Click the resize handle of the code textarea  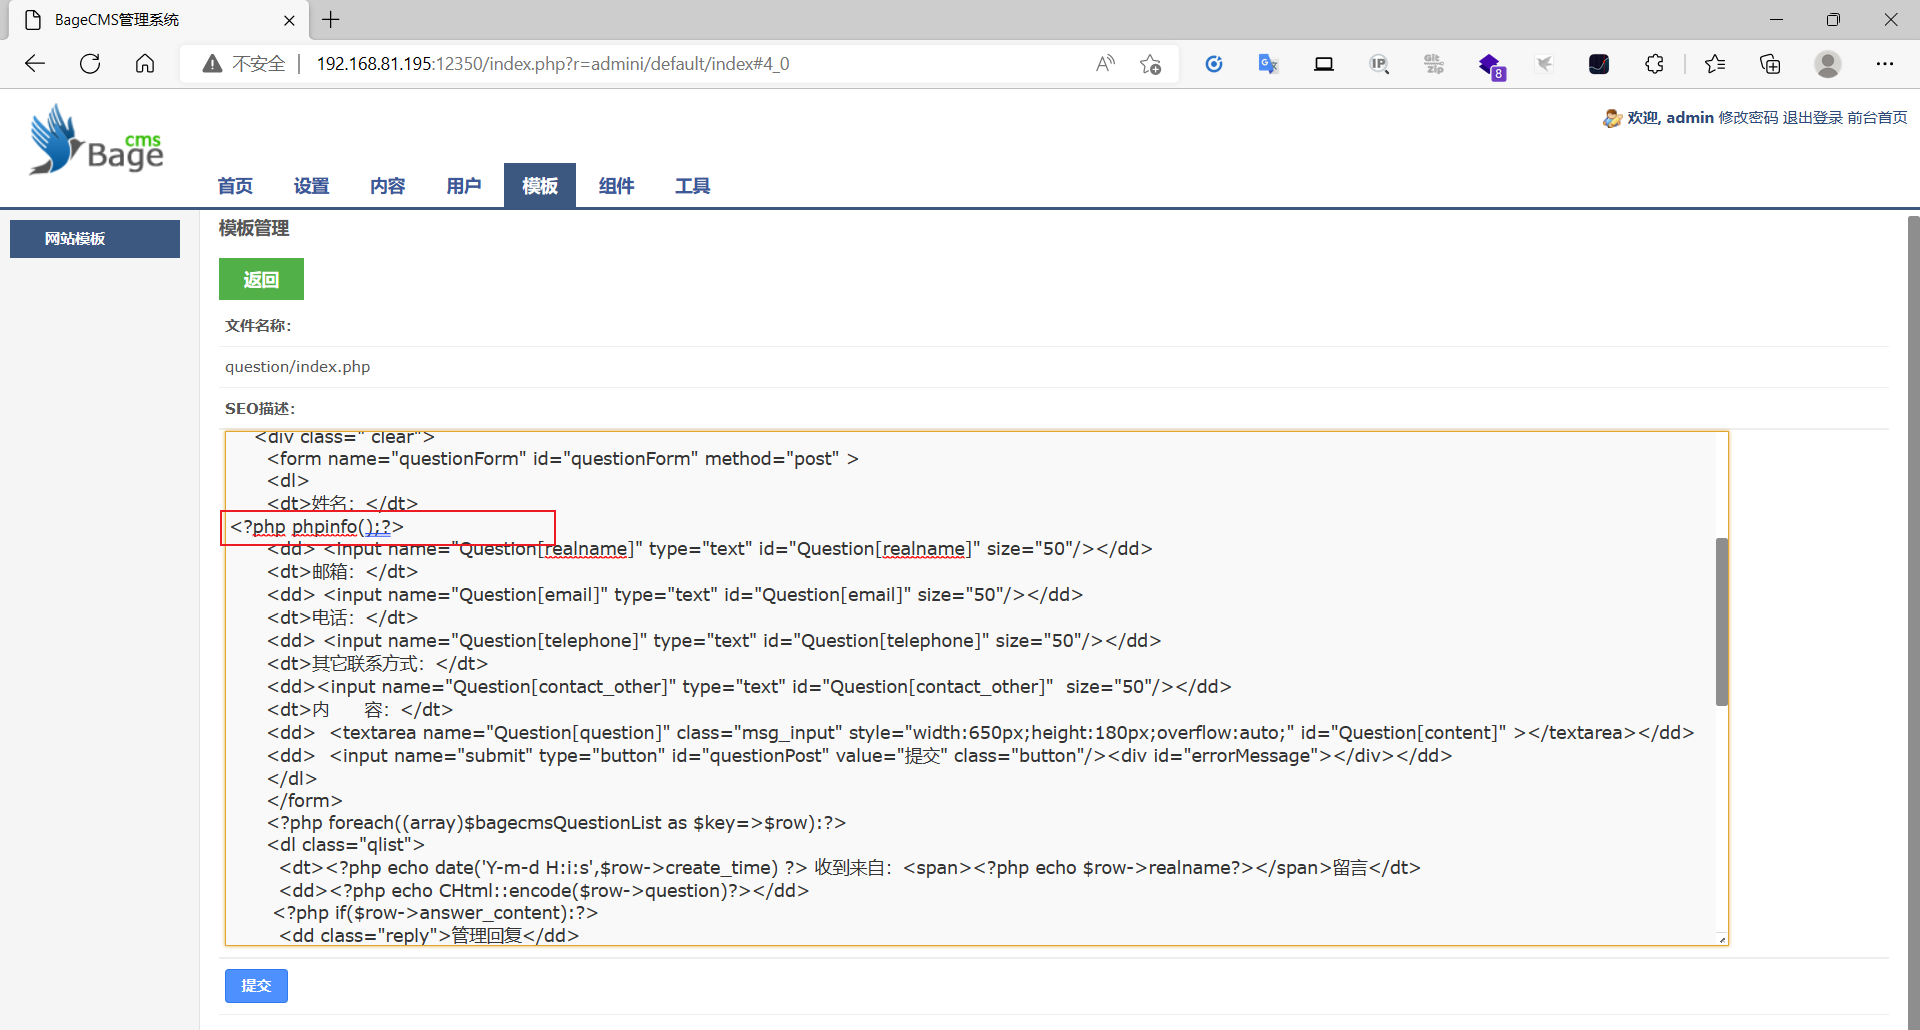point(1721,939)
